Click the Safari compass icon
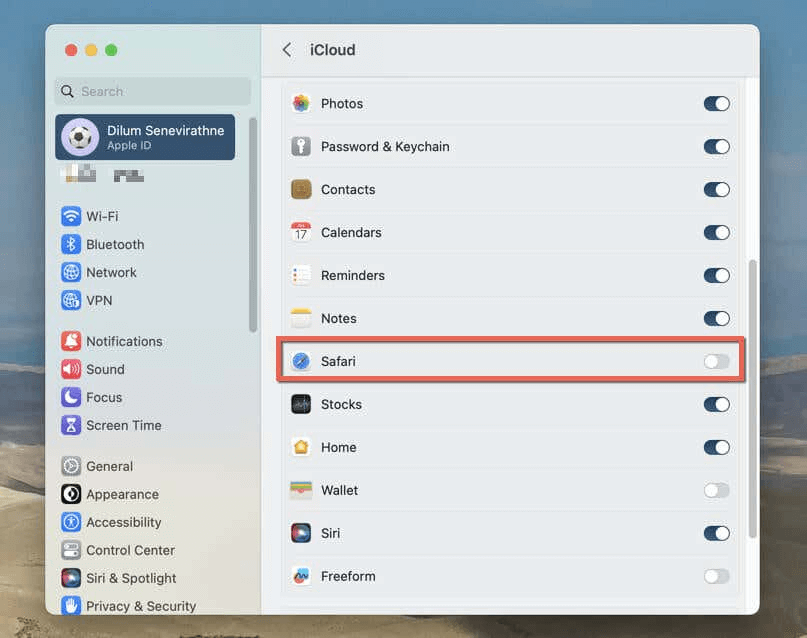The width and height of the screenshot is (807, 638). pos(301,361)
